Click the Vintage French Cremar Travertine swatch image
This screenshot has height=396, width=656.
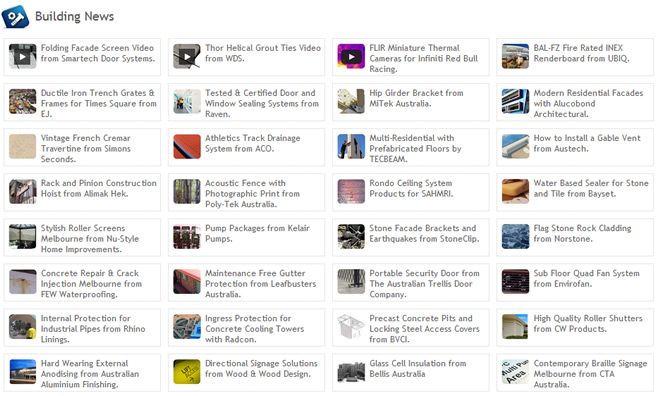click(23, 146)
